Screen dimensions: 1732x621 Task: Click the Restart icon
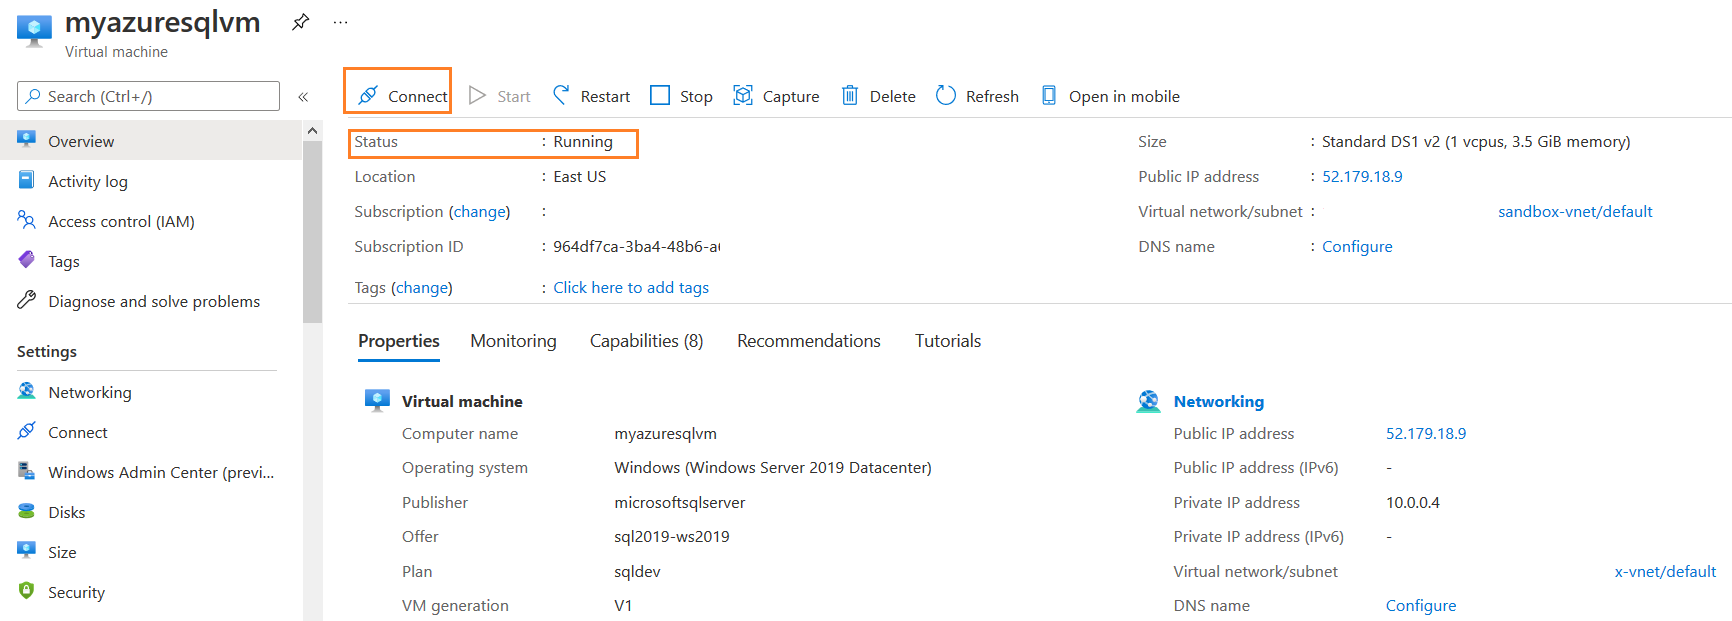point(562,95)
